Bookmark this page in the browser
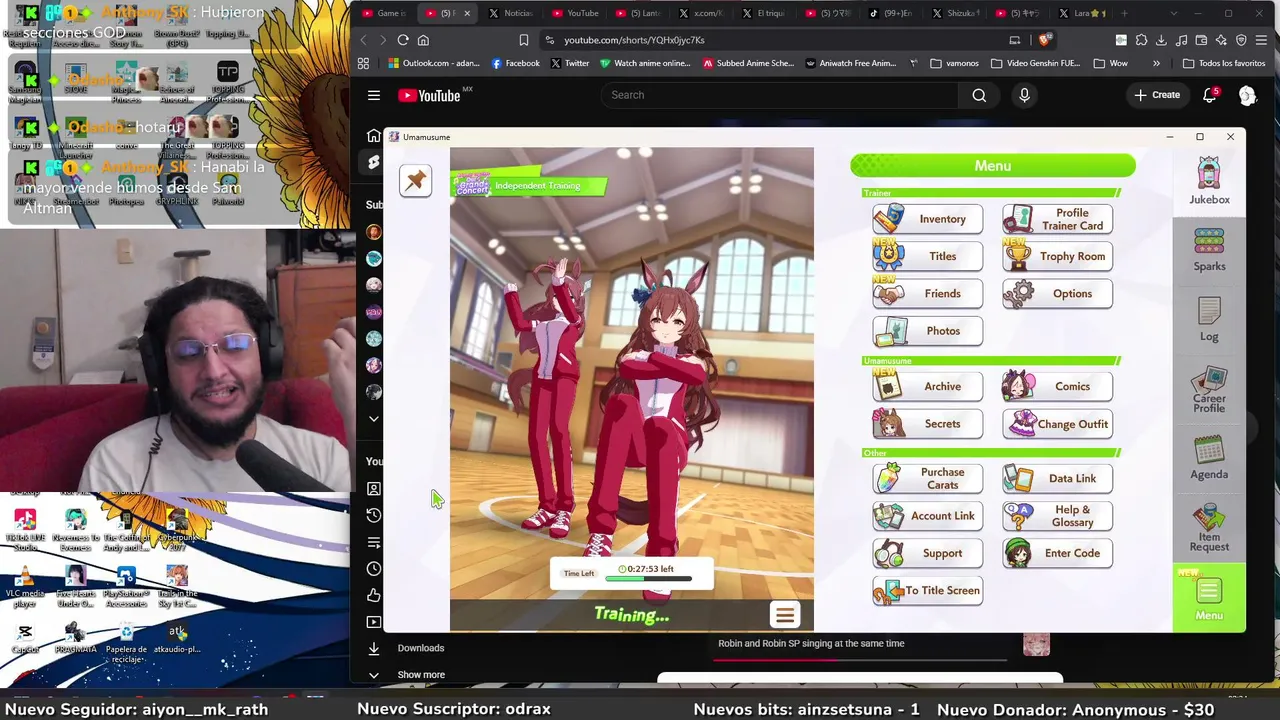1280x720 pixels. [x=524, y=40]
